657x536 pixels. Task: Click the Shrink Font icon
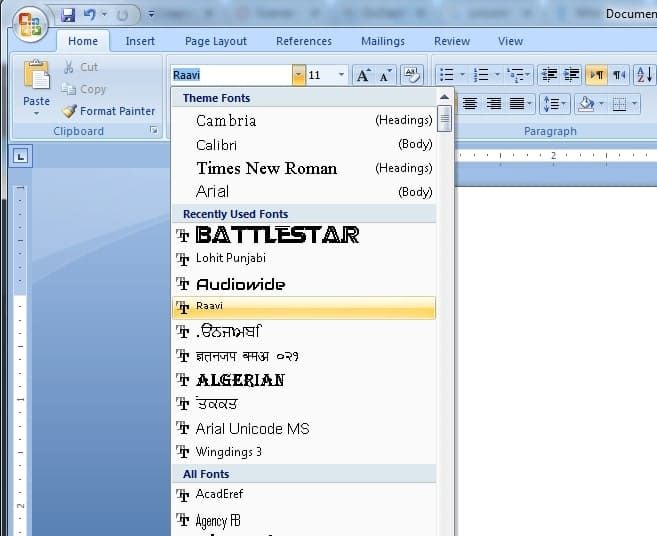point(385,76)
